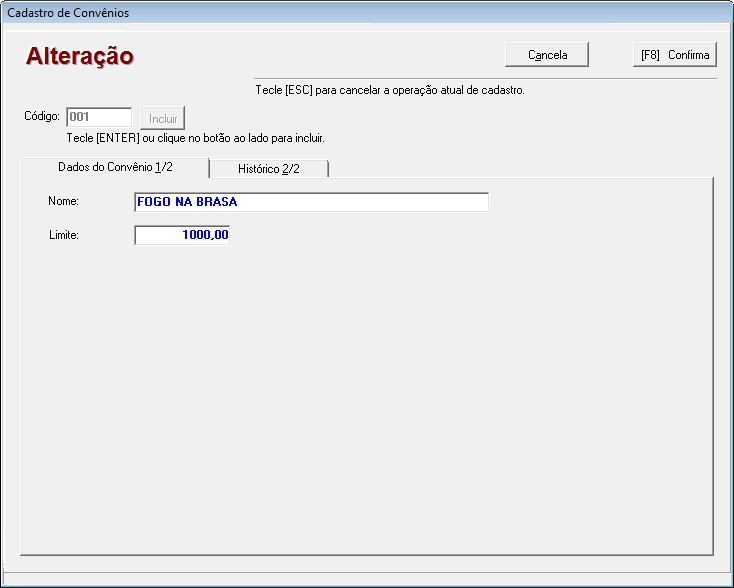Click empty space right of the Nome field
The width and height of the screenshot is (734, 588).
tap(600, 202)
